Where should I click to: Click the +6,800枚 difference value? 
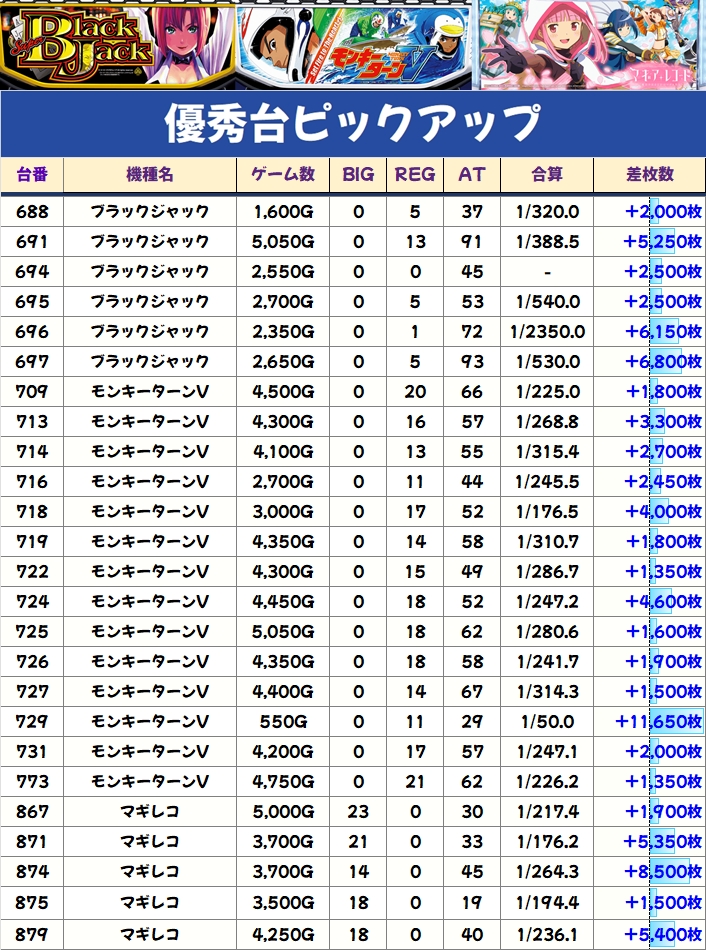663,362
